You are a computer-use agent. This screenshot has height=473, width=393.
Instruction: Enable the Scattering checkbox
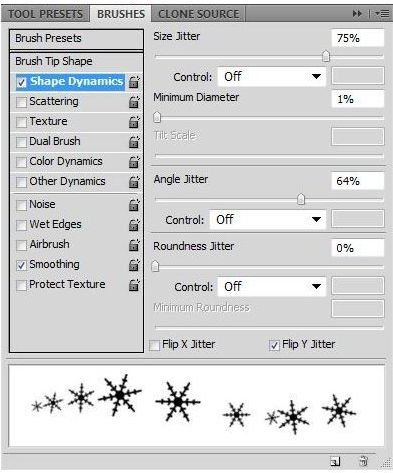[x=21, y=102]
